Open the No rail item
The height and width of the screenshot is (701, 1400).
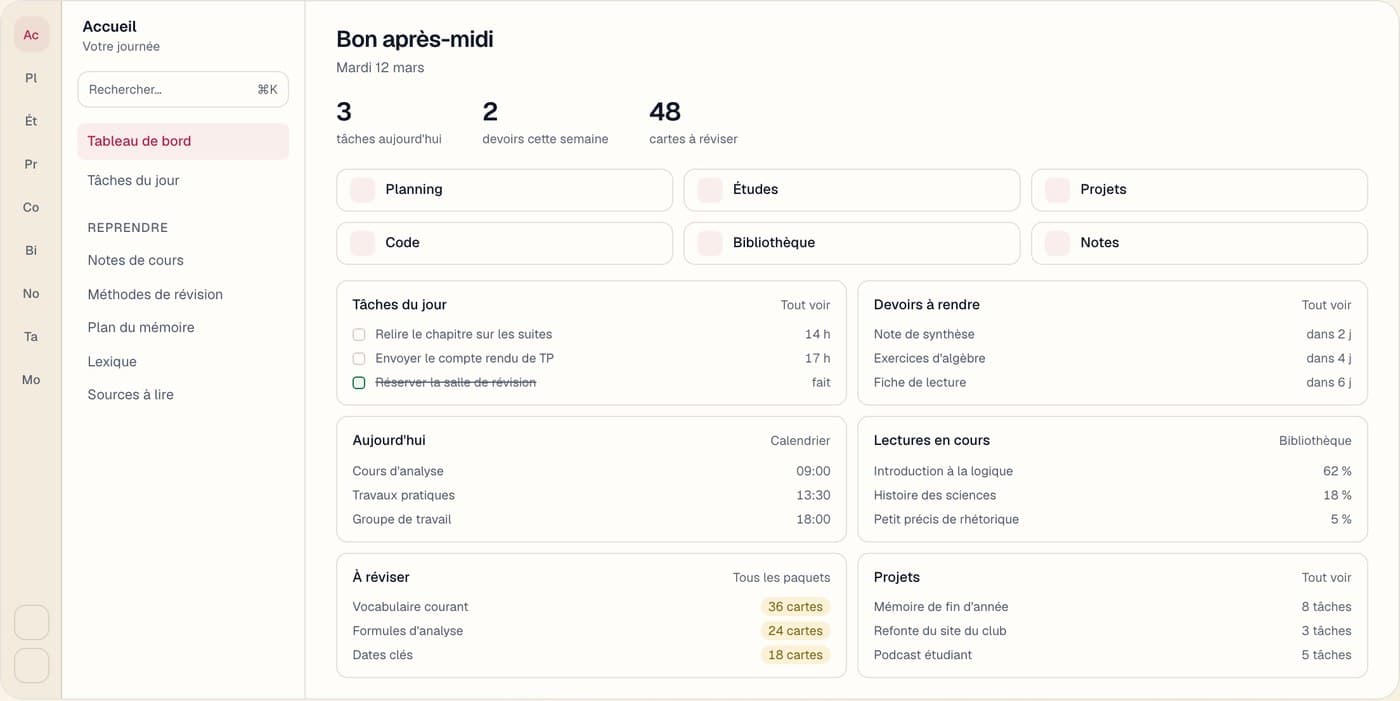31,293
